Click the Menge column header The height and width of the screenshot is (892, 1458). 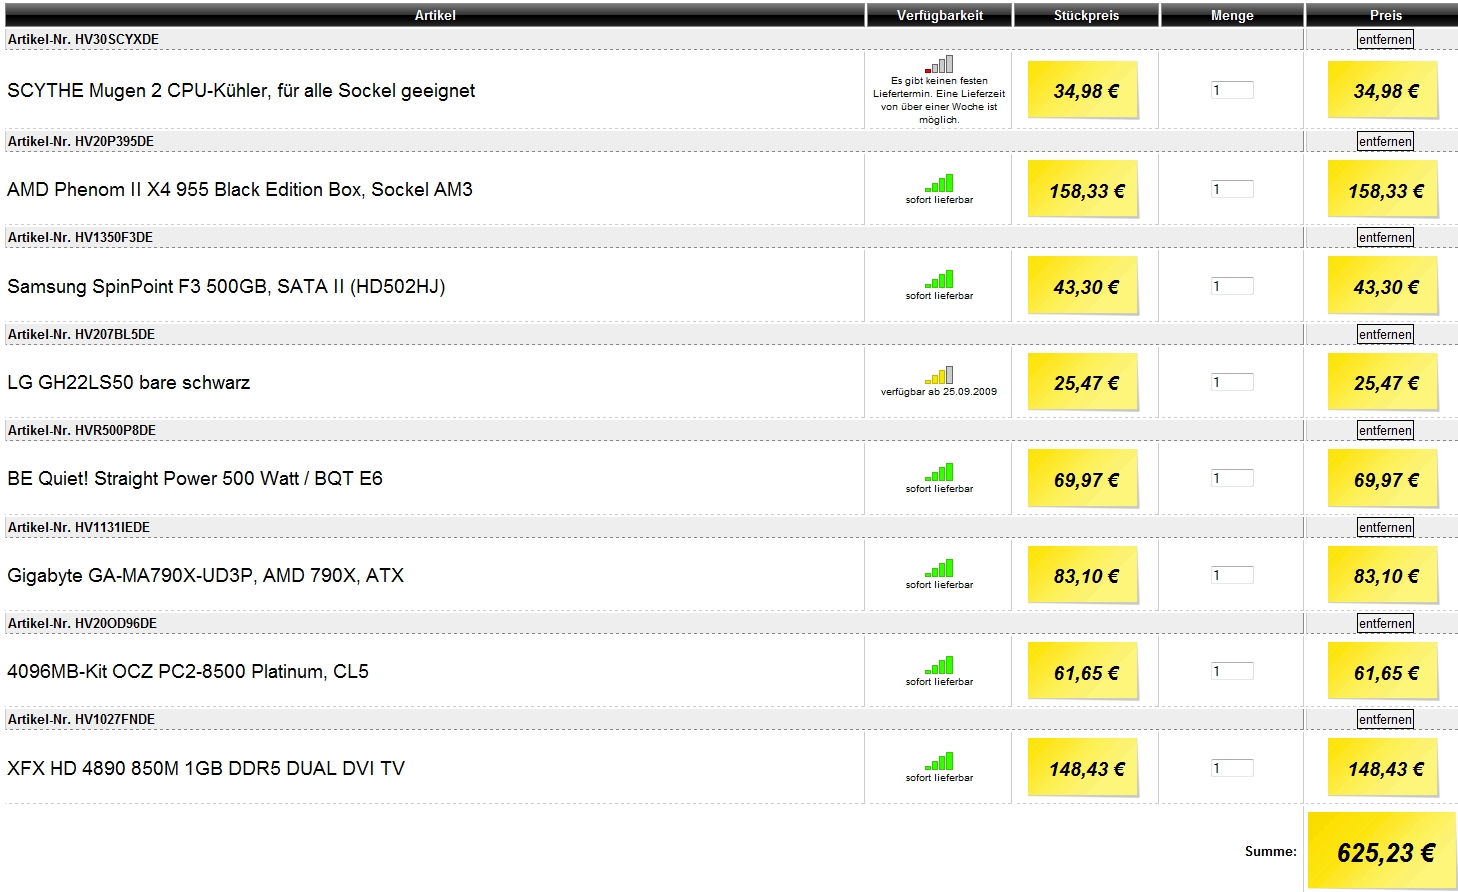pos(1232,15)
